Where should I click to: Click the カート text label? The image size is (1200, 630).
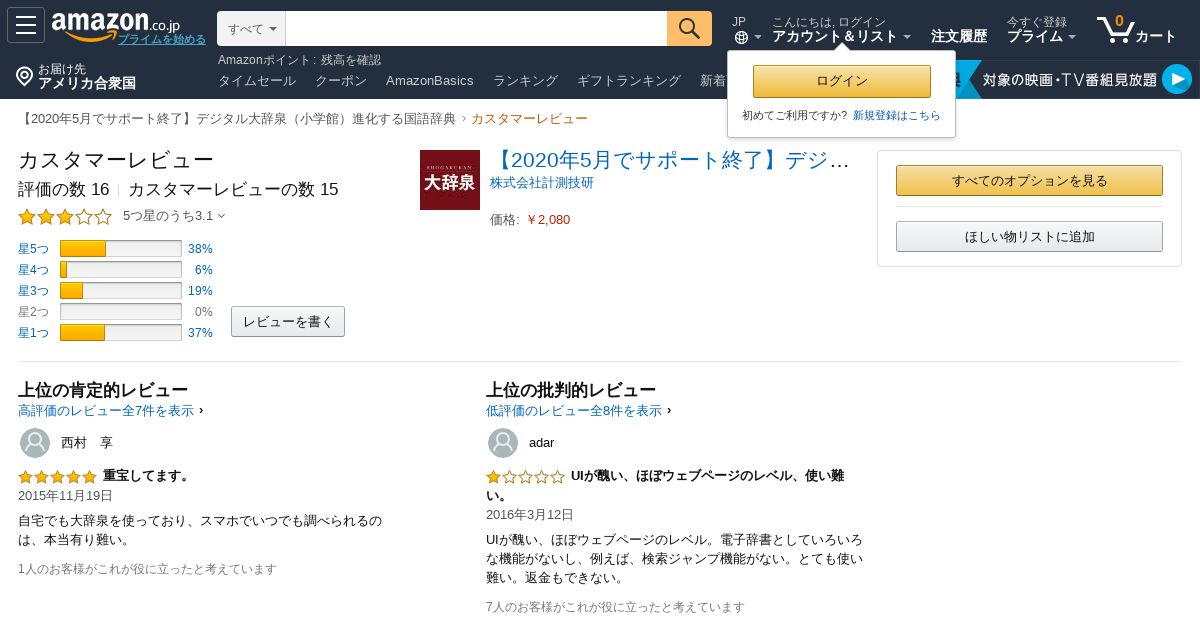[1156, 36]
